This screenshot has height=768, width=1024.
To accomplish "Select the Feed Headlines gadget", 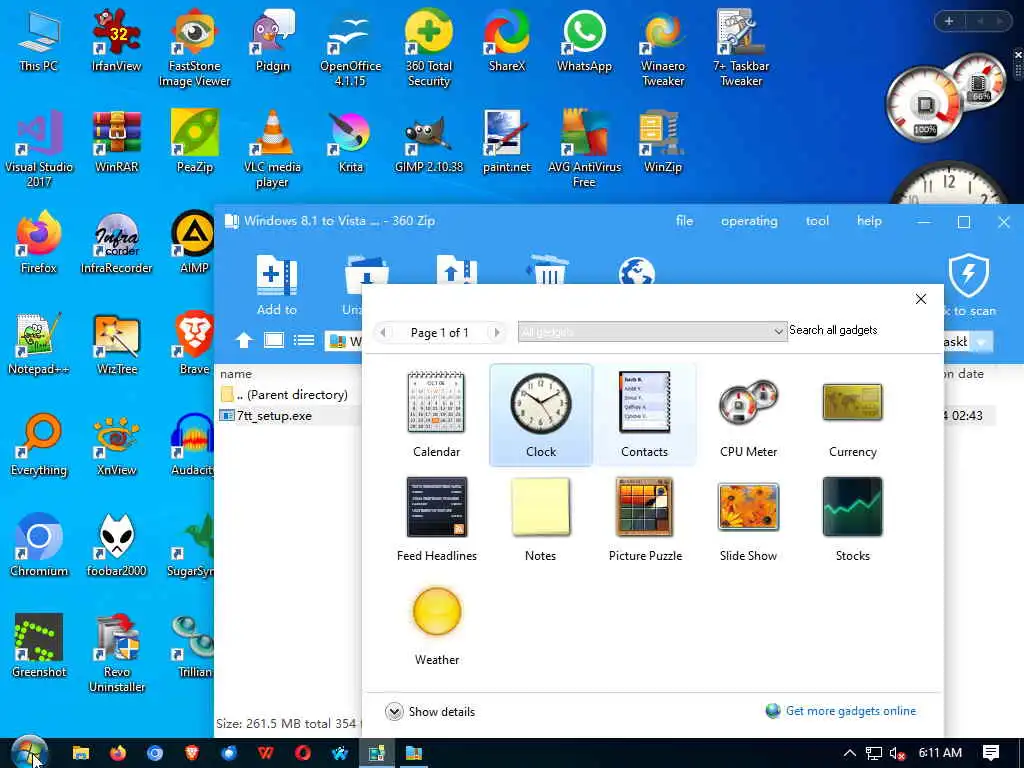I will coord(436,519).
